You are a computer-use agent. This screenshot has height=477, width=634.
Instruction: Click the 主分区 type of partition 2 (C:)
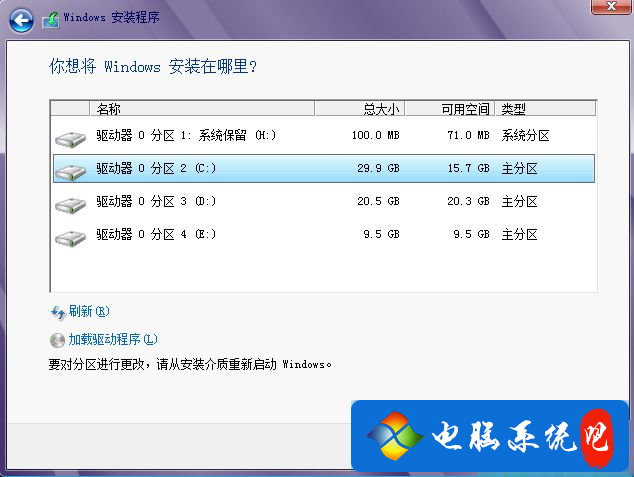[520, 169]
